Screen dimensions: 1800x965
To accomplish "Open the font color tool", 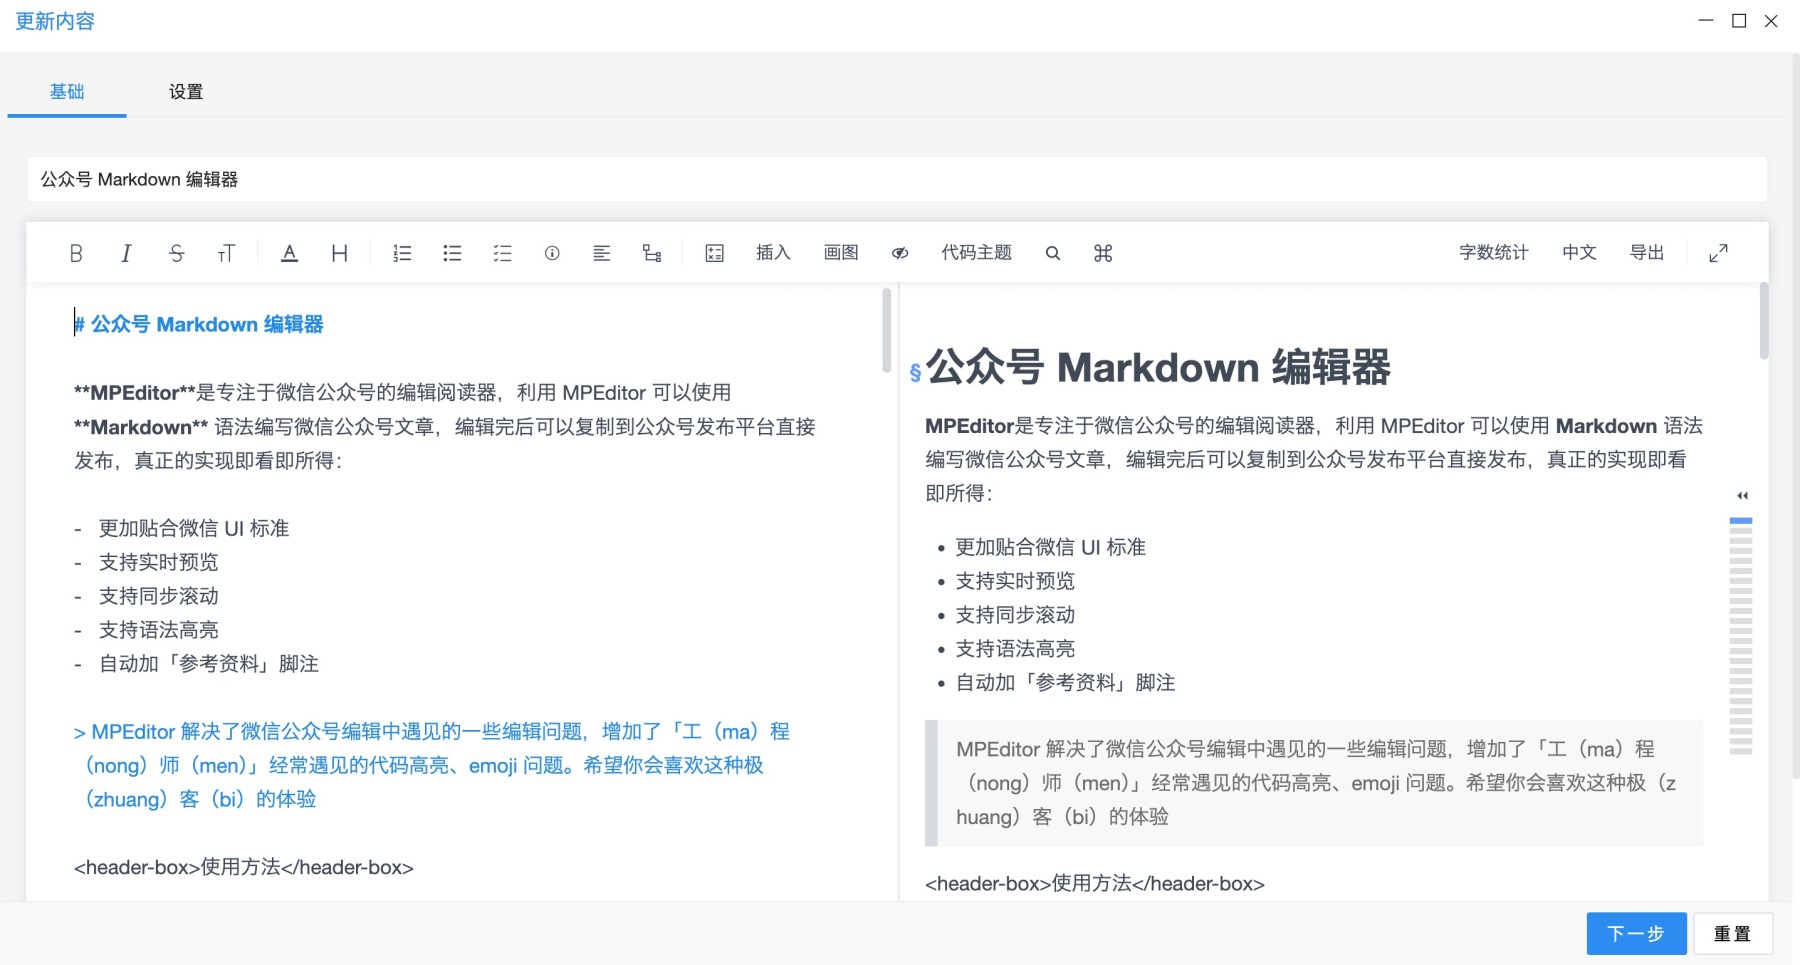I will 289,253.
